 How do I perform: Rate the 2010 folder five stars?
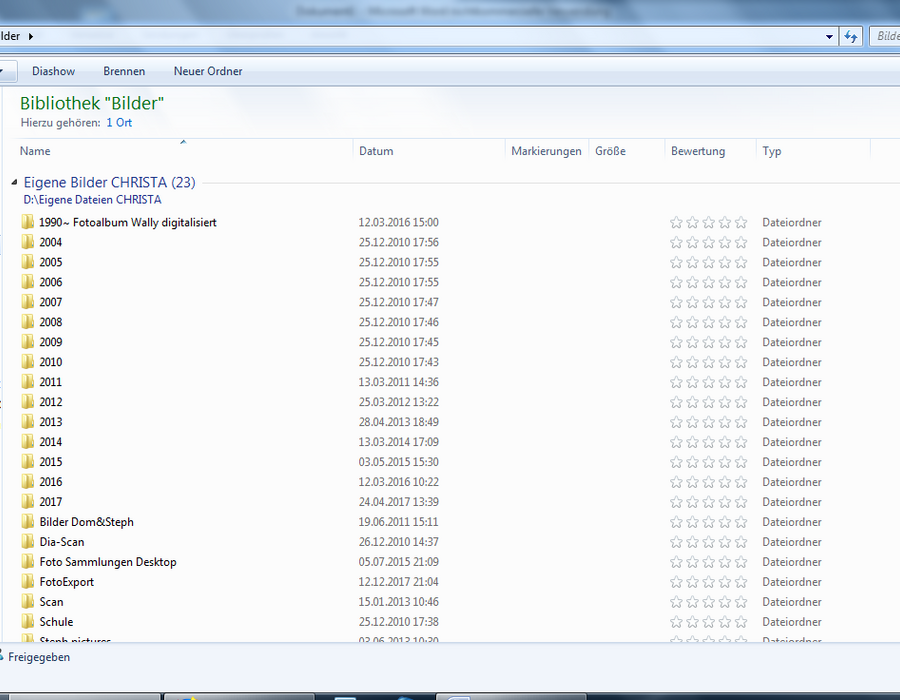pos(741,362)
